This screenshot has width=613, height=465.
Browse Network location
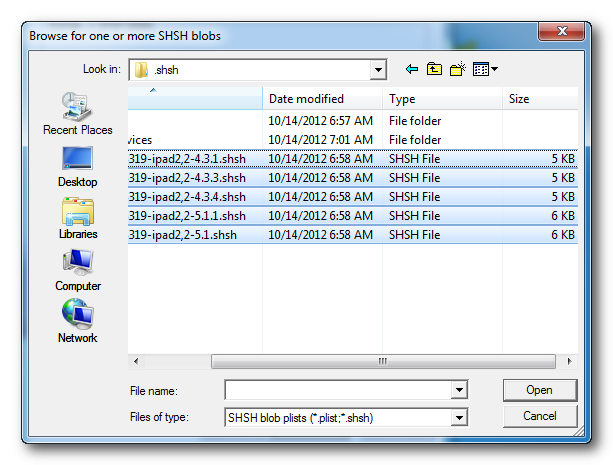pyautogui.click(x=77, y=321)
